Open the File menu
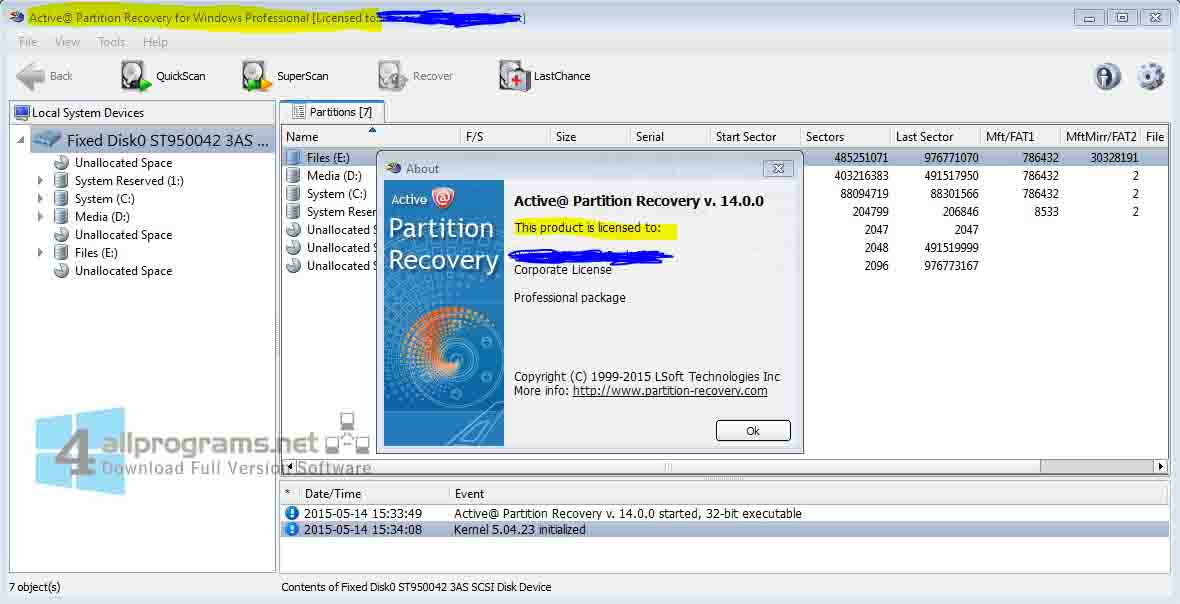Viewport: 1180px width, 604px height. 28,42
